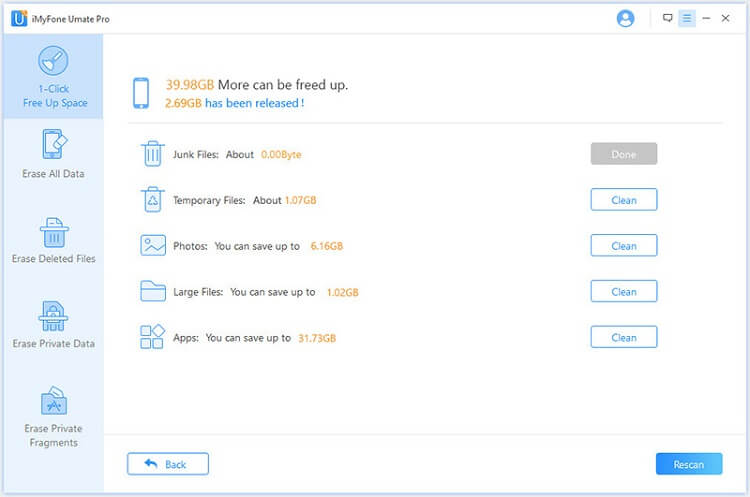
Task: Click the Temporary Files recycle bin icon
Action: pyautogui.click(x=153, y=199)
